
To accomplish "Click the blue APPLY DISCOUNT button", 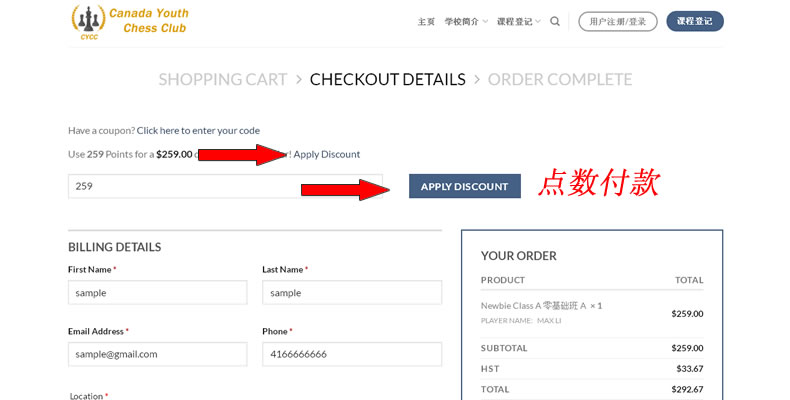I will (465, 186).
